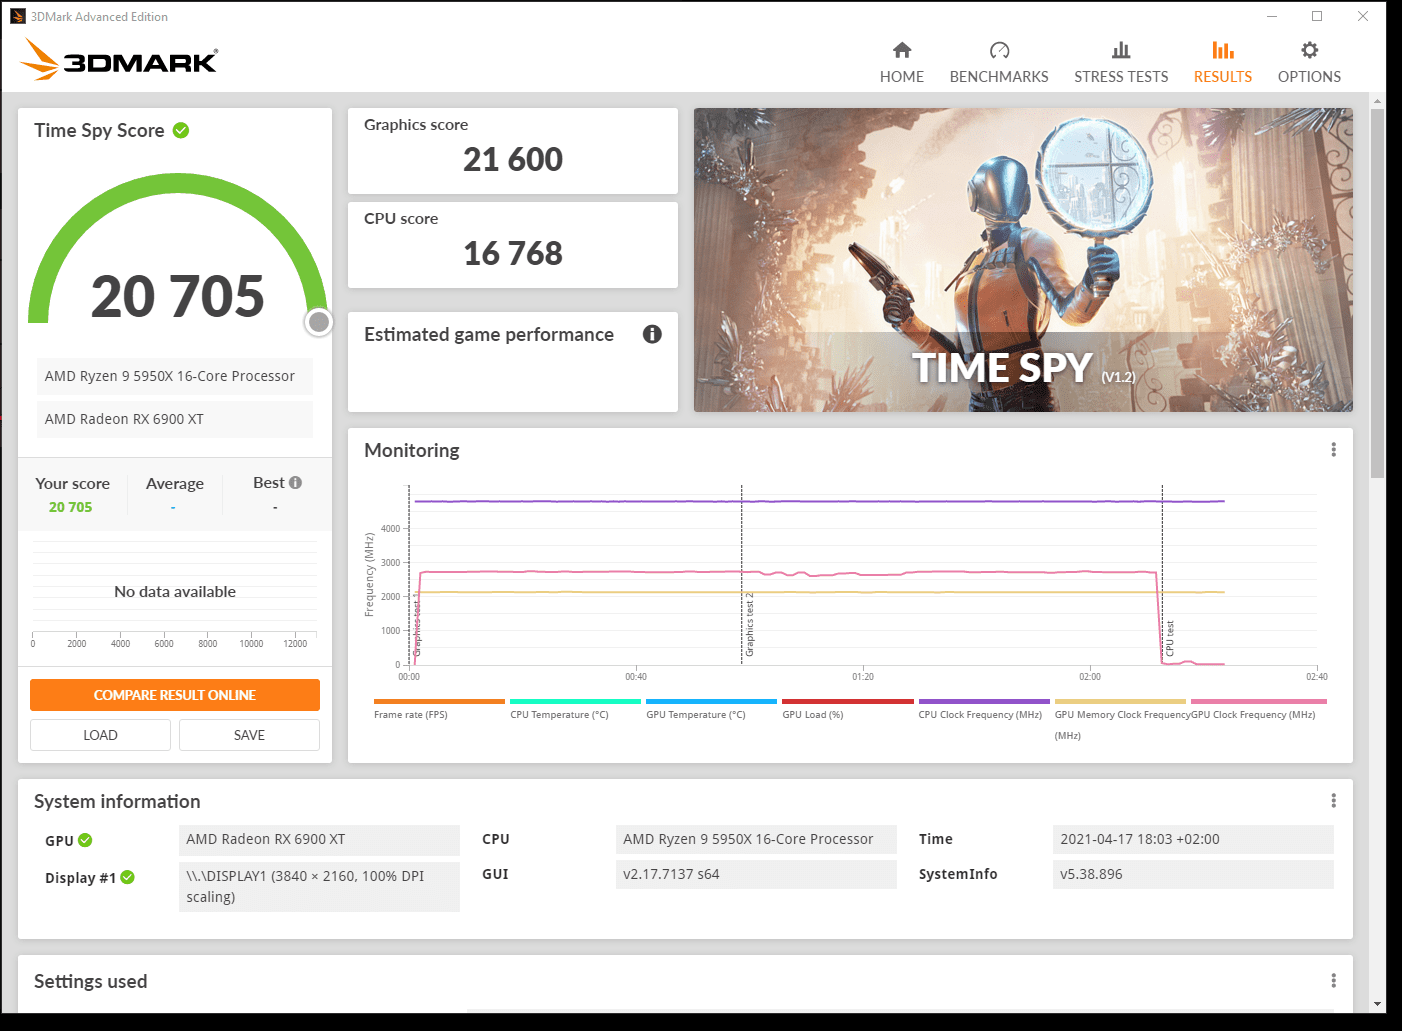Click Your score value 20 705

(70, 507)
